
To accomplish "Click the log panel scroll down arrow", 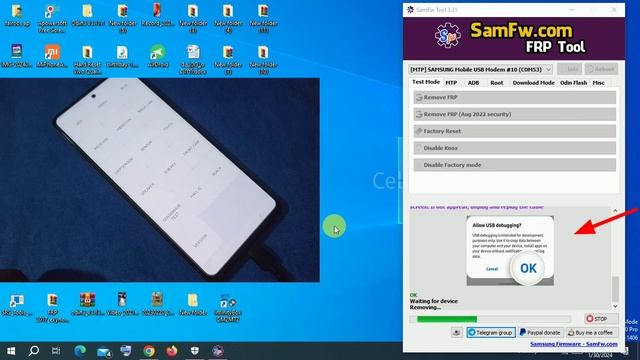I will pos(615,306).
